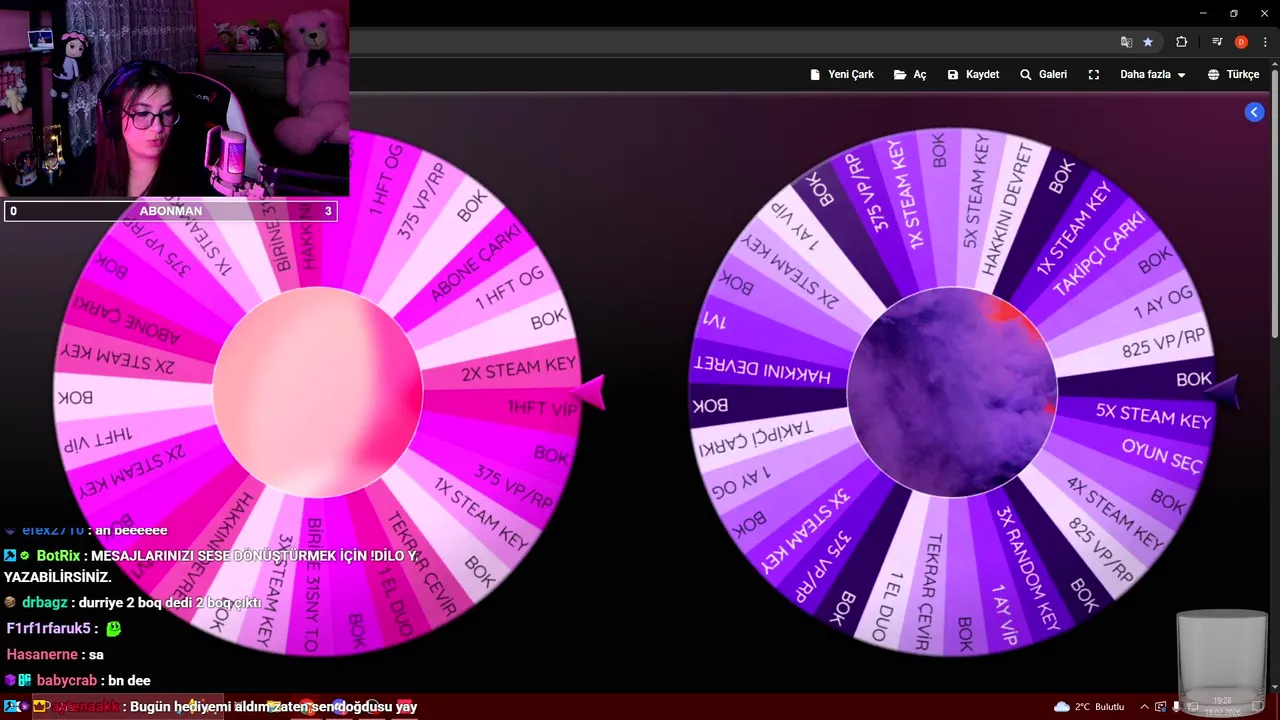Image resolution: width=1280 pixels, height=720 pixels.
Task: Click the bookmark star icon
Action: coord(1148,42)
